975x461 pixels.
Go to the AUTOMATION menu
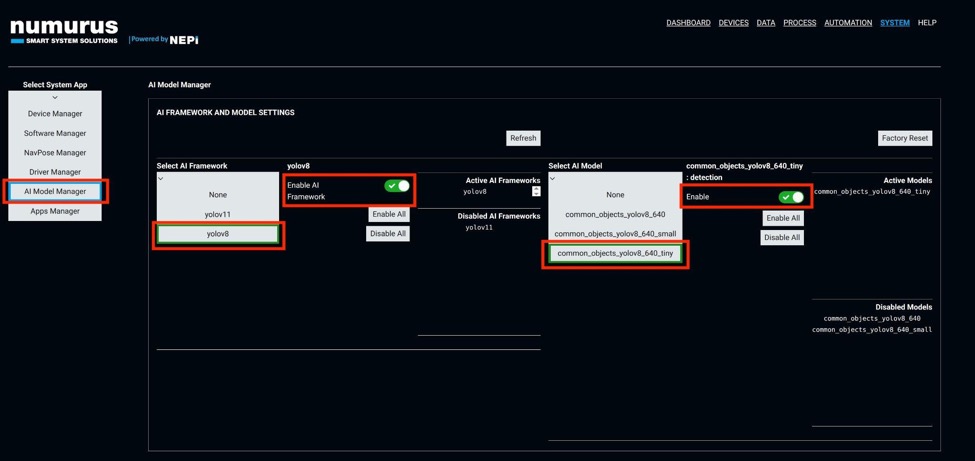pyautogui.click(x=847, y=22)
